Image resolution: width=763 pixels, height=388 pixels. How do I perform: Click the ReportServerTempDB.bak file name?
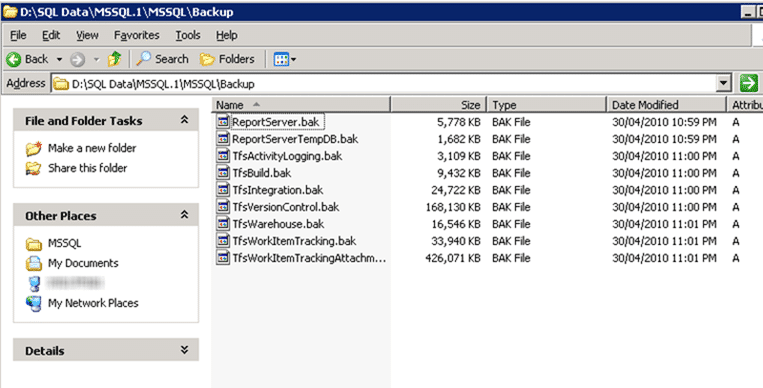pyautogui.click(x=295, y=139)
